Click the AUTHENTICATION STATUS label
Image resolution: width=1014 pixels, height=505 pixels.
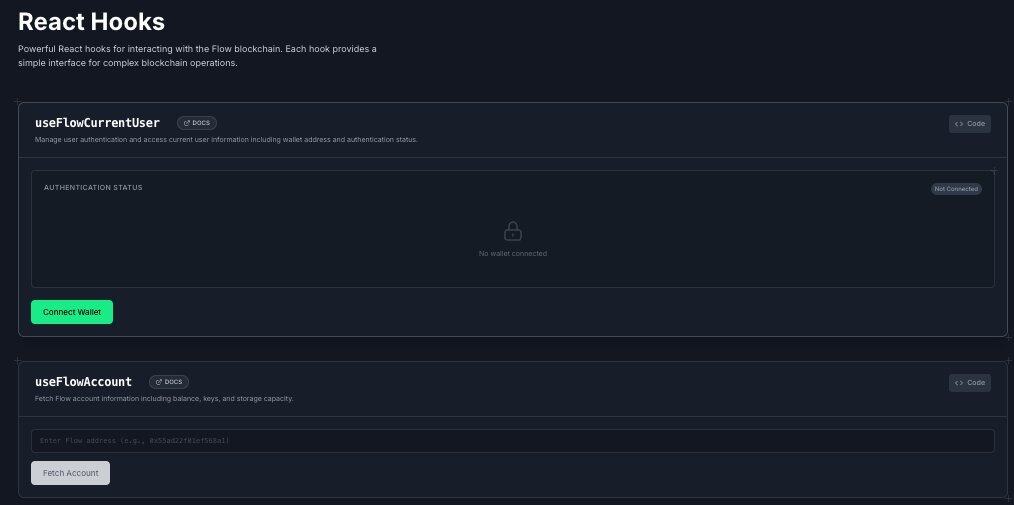click(x=93, y=188)
